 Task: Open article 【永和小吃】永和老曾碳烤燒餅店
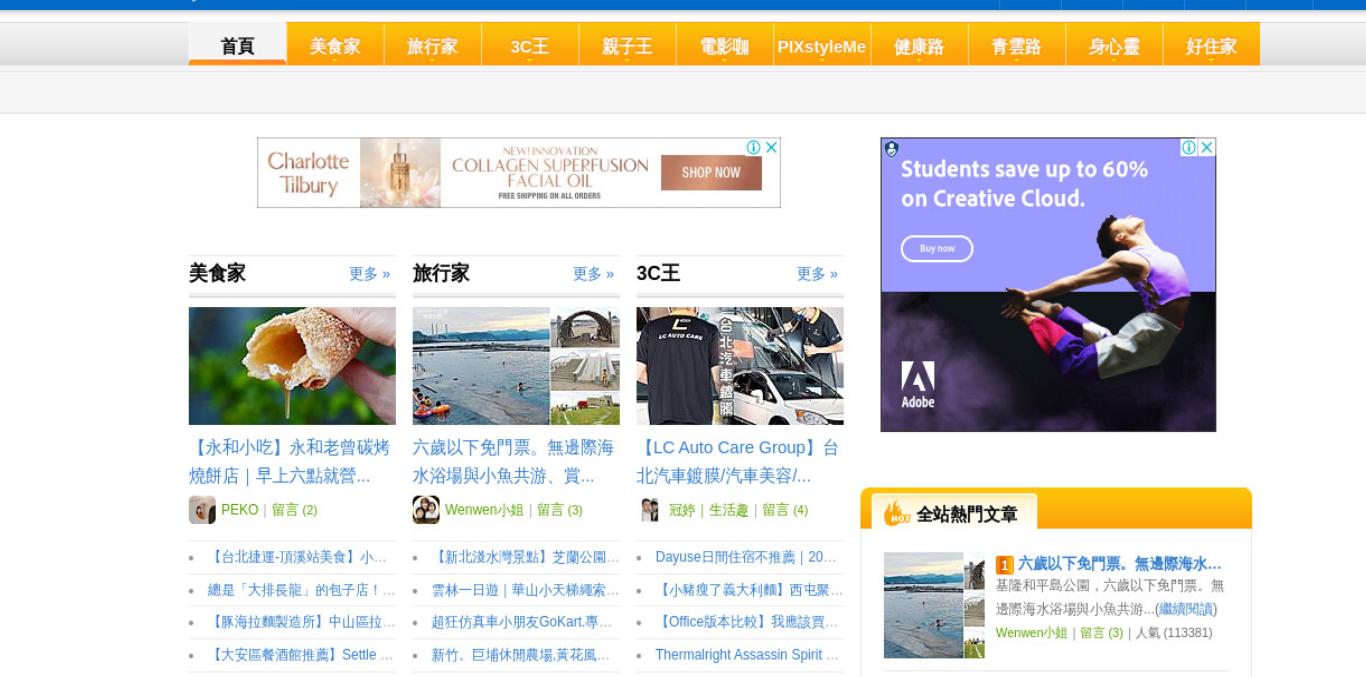[290, 461]
